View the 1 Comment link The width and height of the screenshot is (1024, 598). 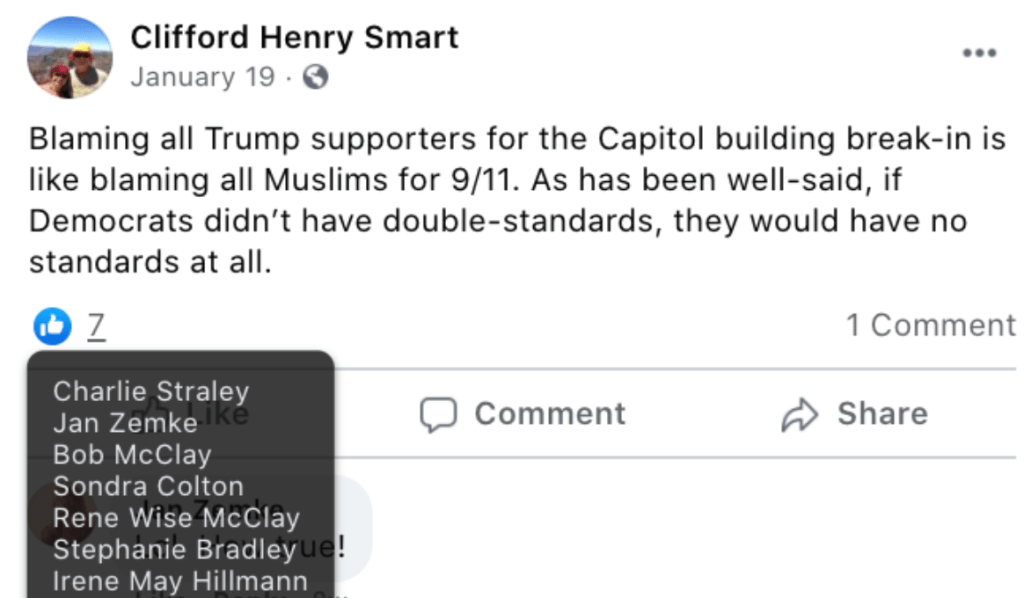point(930,326)
